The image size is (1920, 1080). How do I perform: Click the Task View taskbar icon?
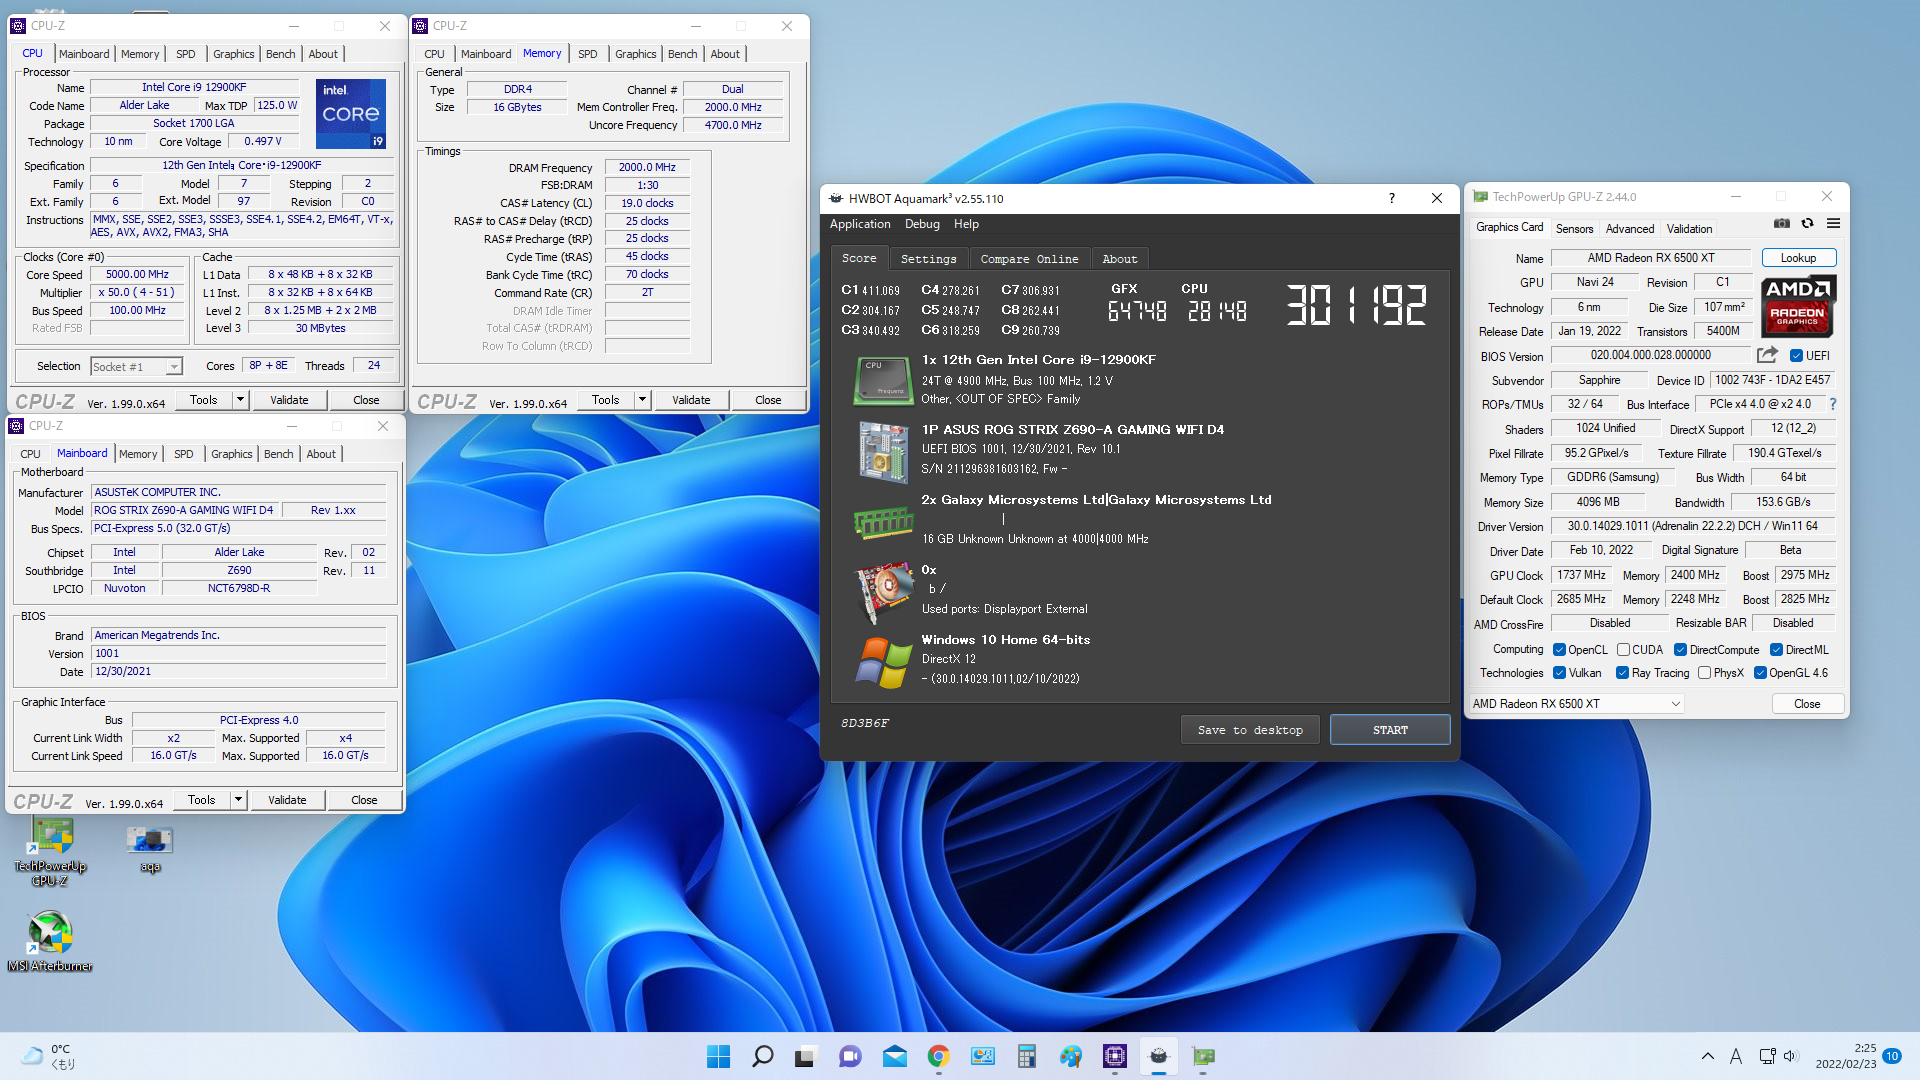[806, 1056]
